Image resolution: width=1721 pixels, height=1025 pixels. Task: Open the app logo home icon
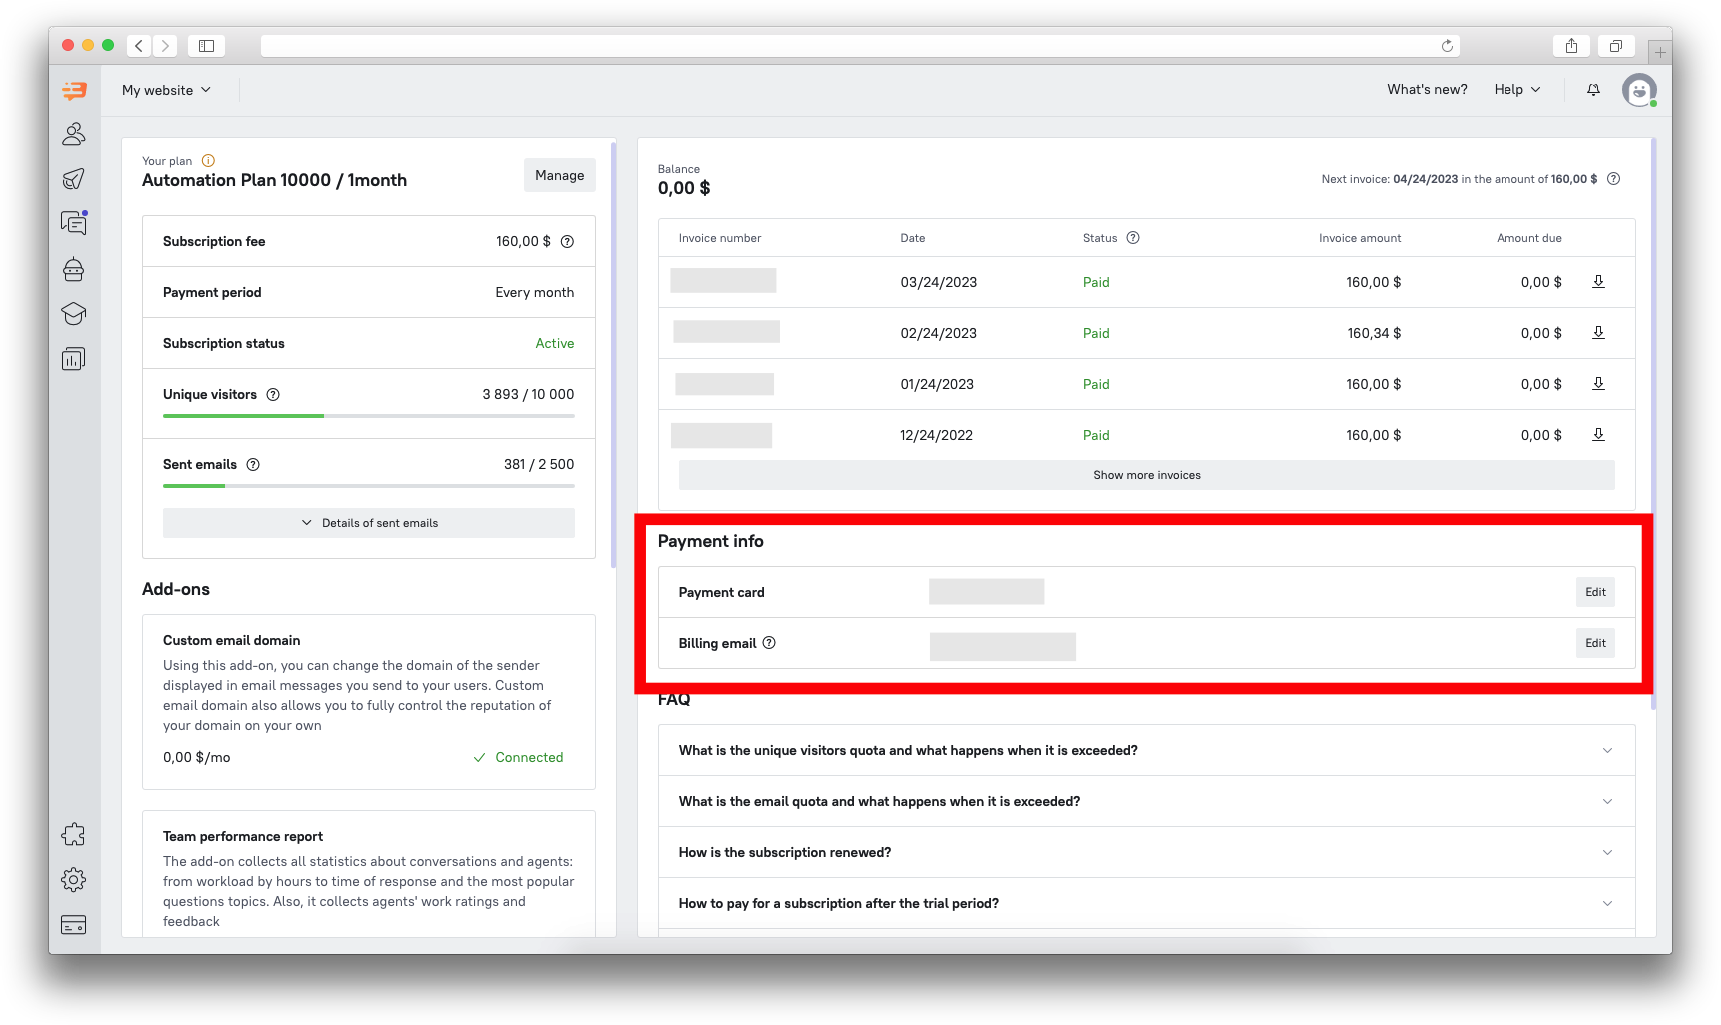[x=74, y=91]
